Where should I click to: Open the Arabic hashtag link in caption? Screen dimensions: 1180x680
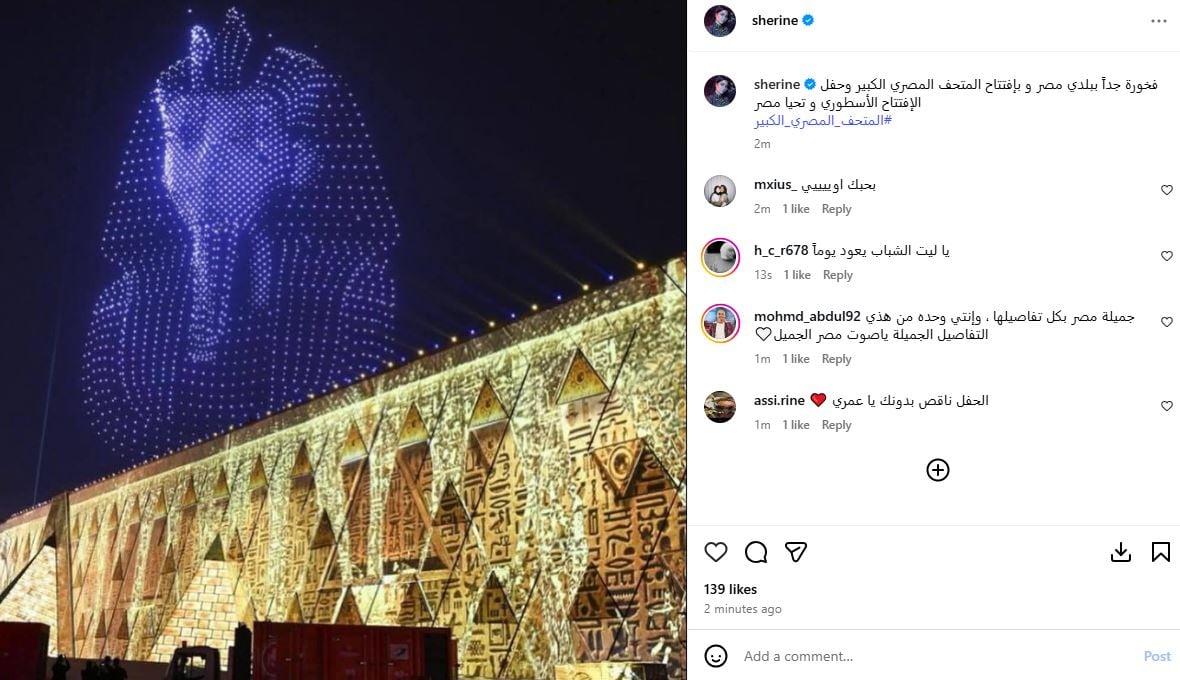point(823,120)
